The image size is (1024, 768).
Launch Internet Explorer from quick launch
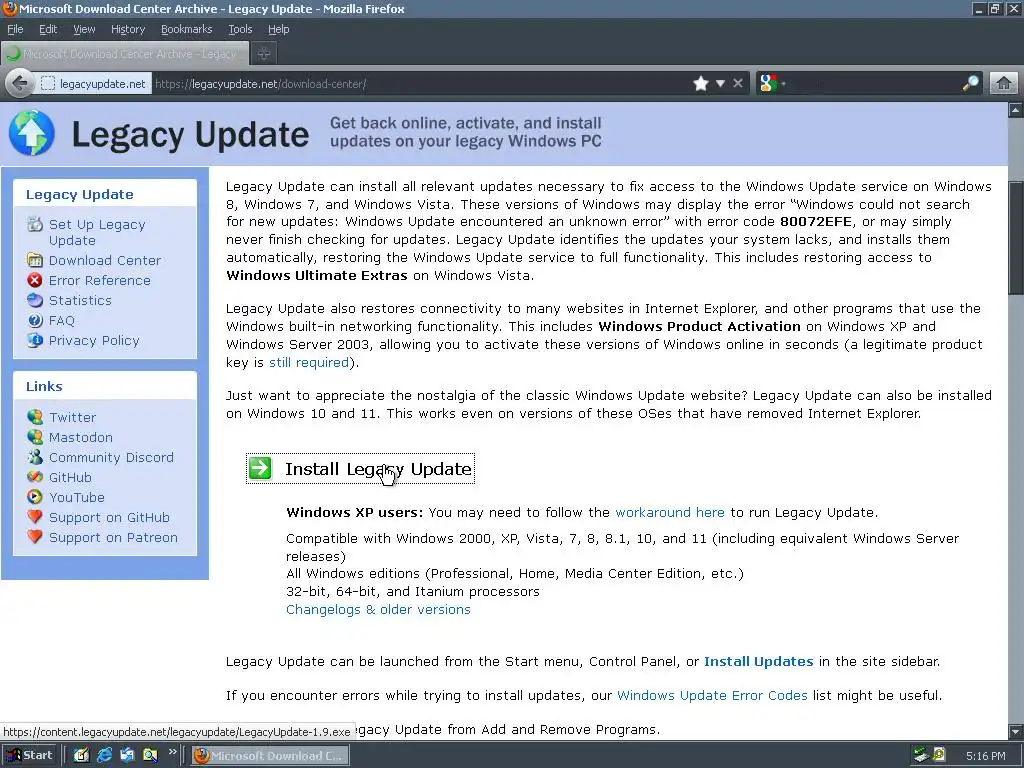[104, 755]
